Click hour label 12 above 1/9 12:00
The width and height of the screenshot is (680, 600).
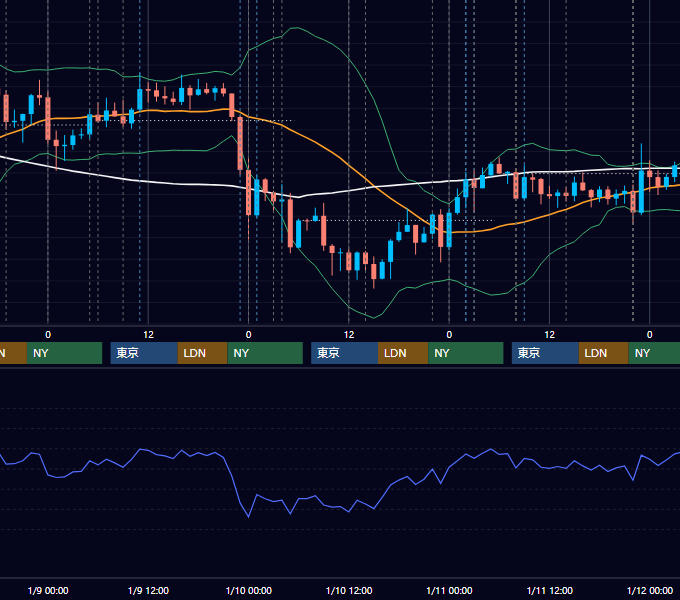click(148, 335)
